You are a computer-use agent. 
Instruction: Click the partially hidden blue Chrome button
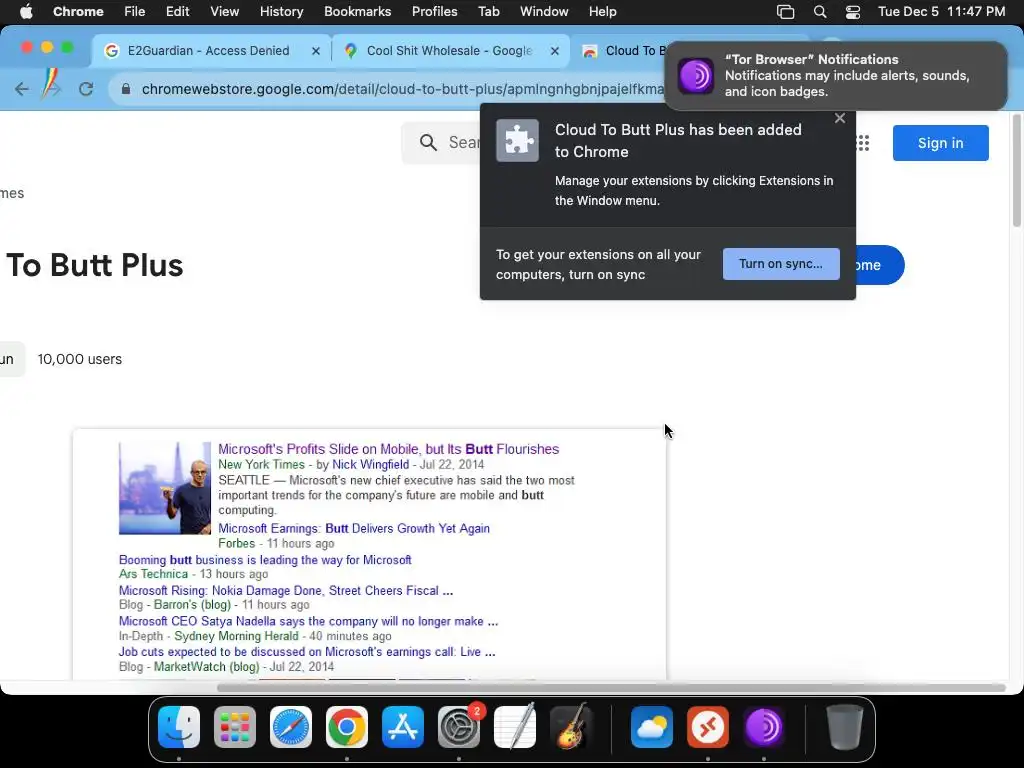coord(880,265)
